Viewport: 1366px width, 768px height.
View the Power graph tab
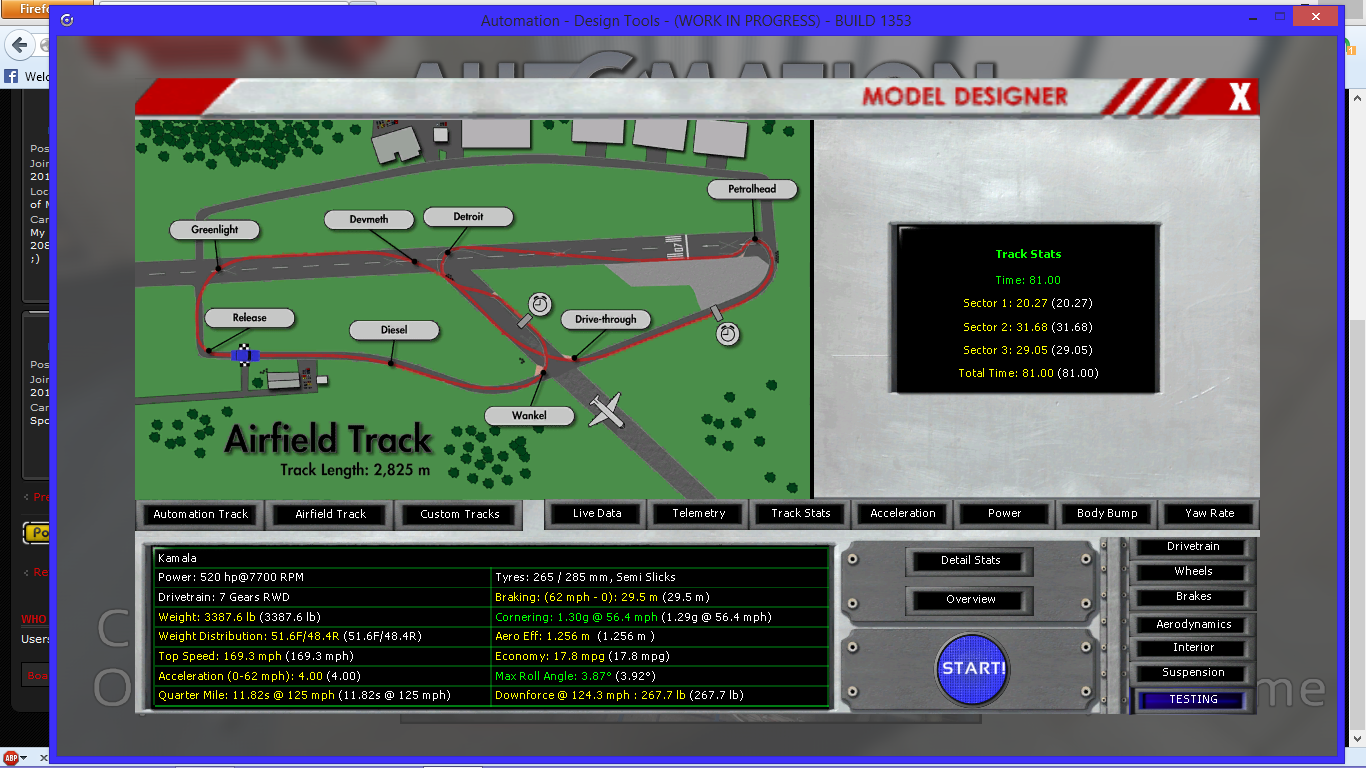coord(1005,513)
